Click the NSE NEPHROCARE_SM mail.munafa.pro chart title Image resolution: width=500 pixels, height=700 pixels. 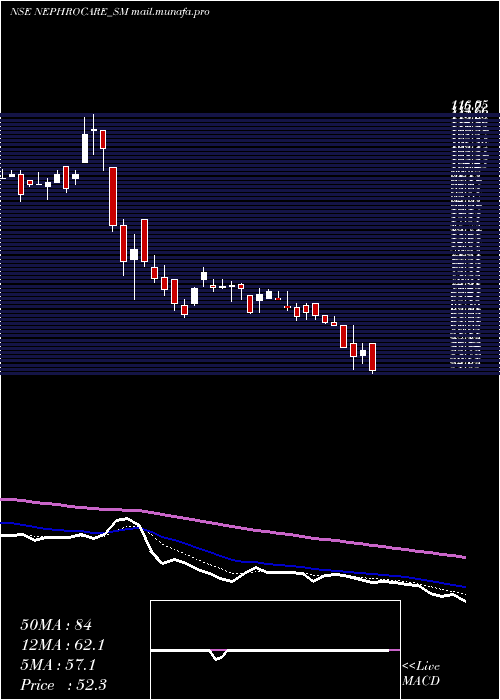coord(109,12)
